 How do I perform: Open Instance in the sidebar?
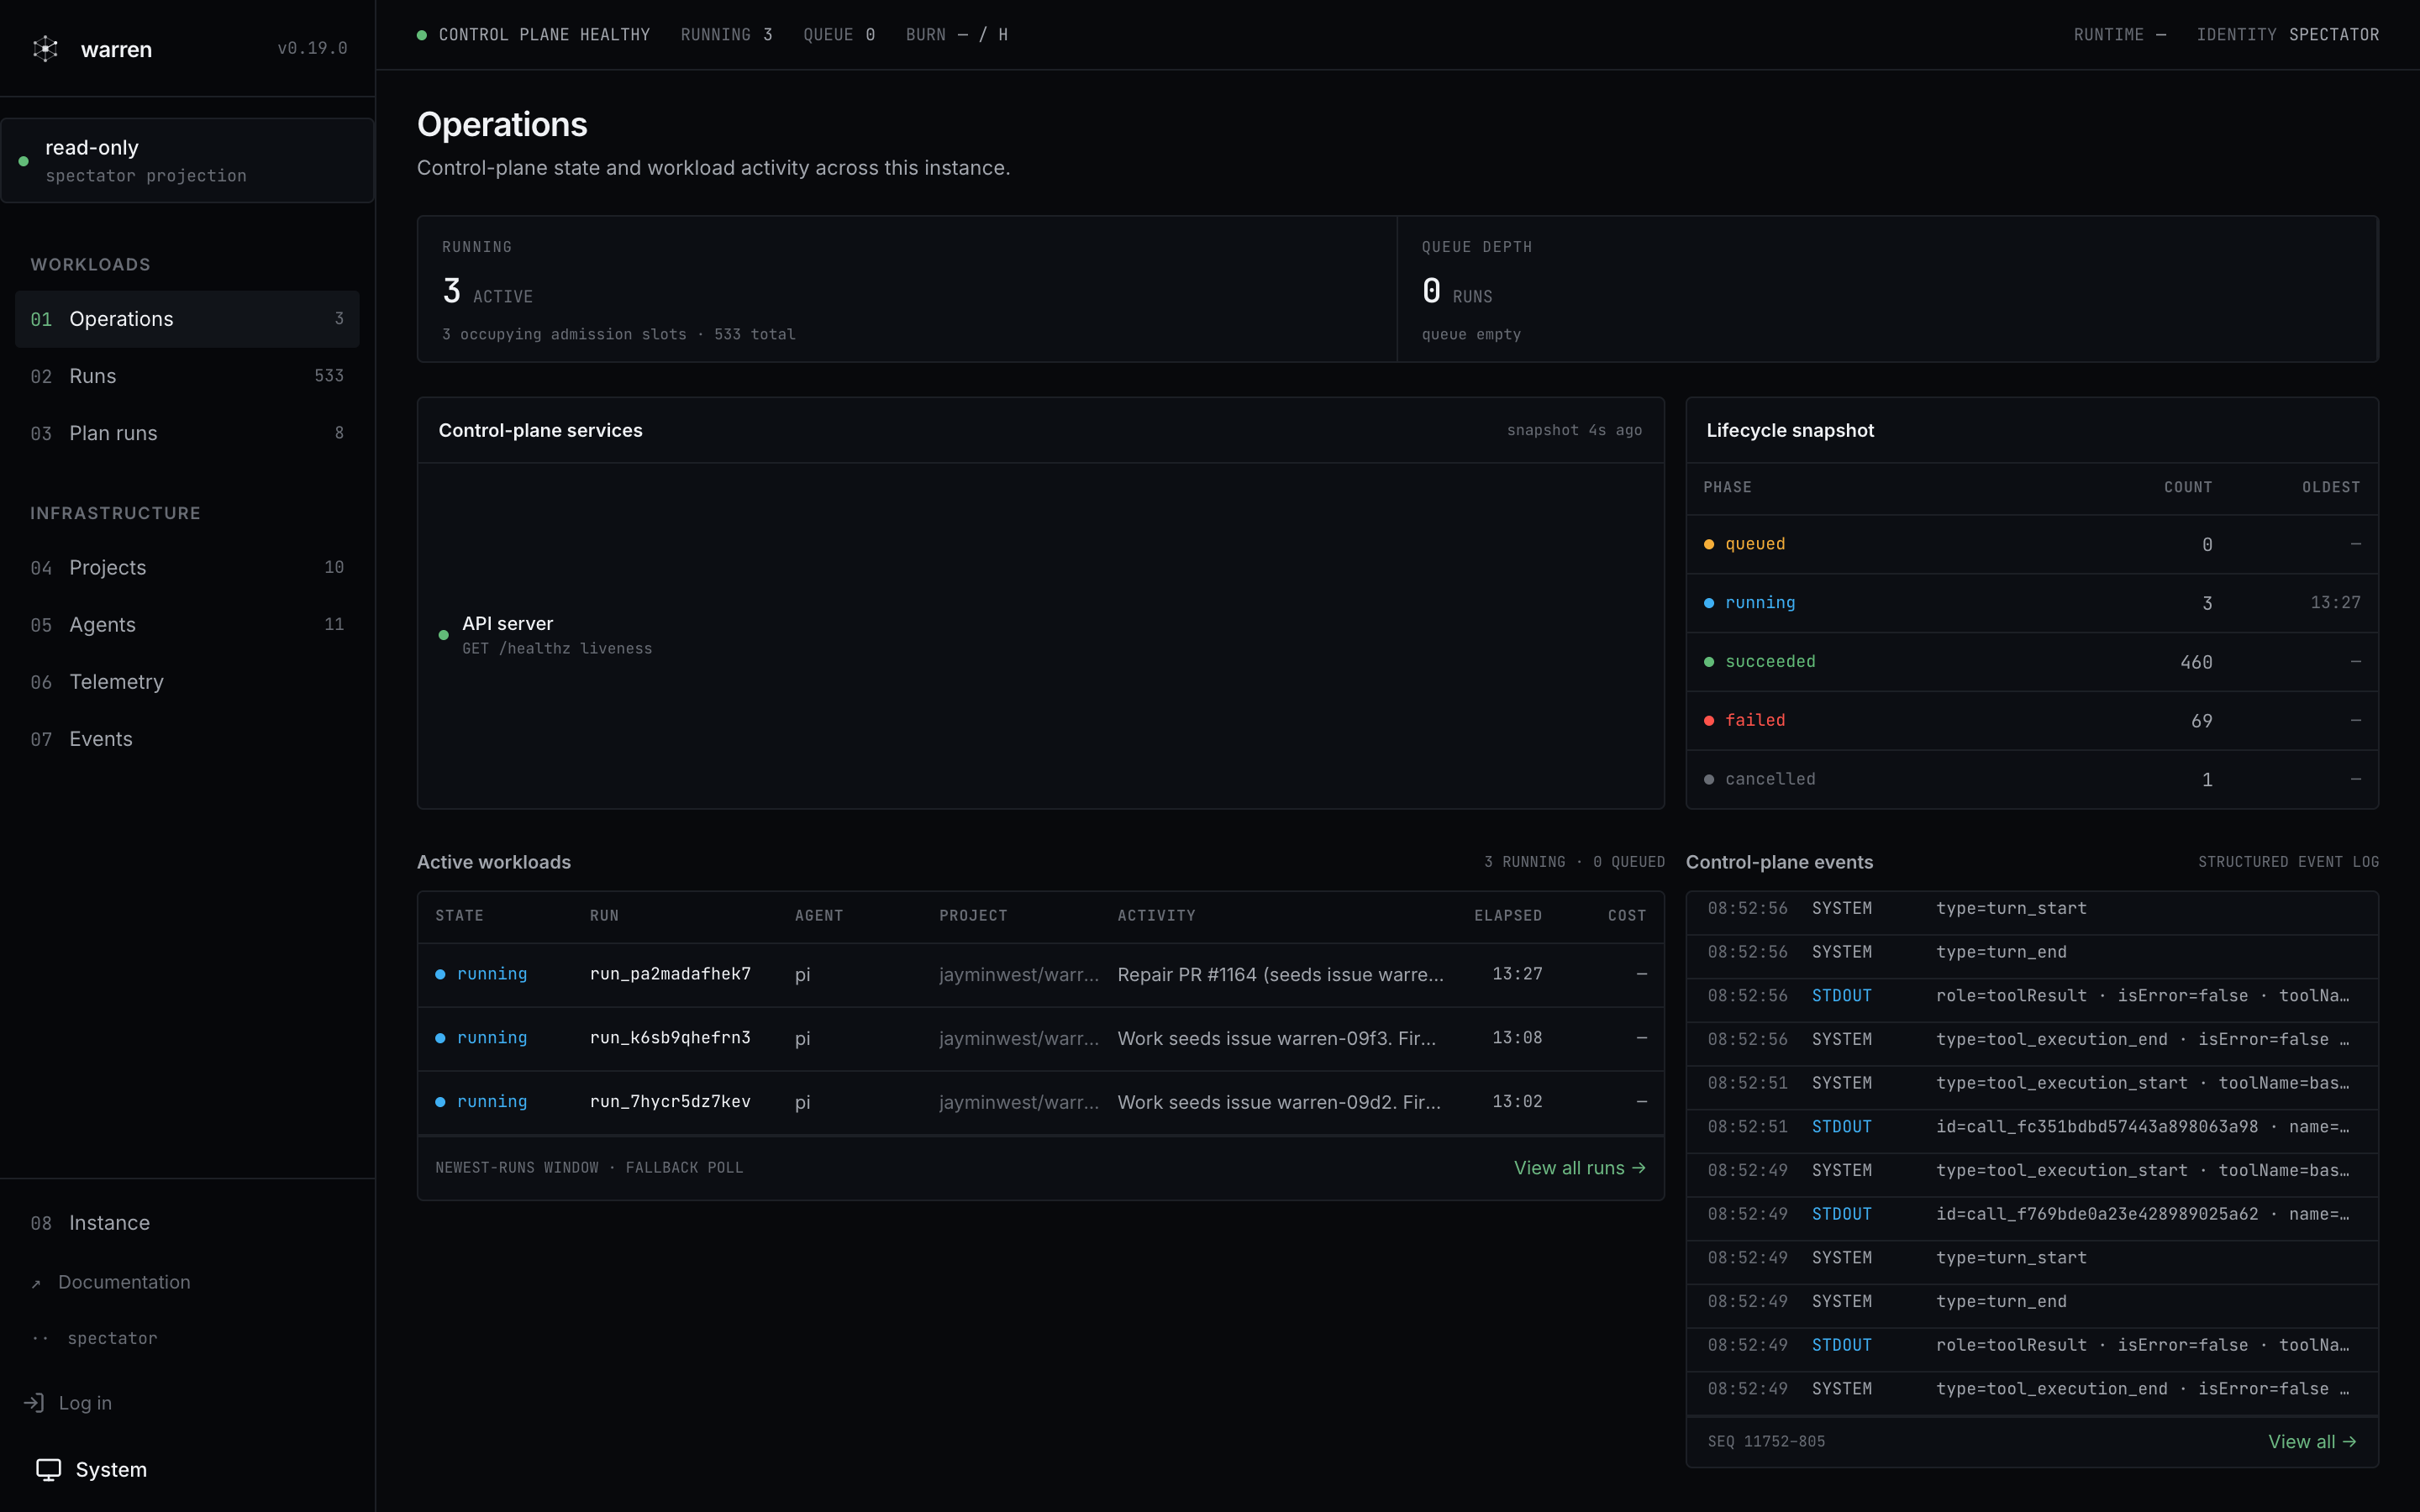pyautogui.click(x=187, y=1223)
